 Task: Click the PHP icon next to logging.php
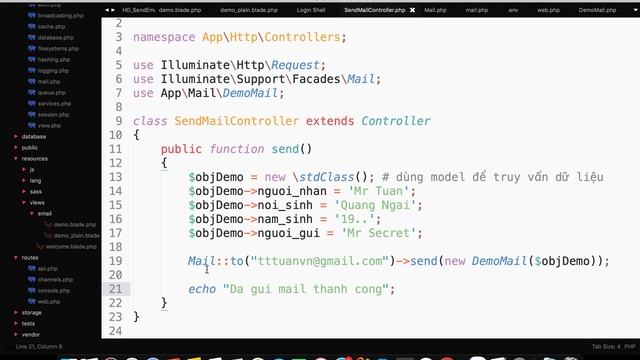31,71
